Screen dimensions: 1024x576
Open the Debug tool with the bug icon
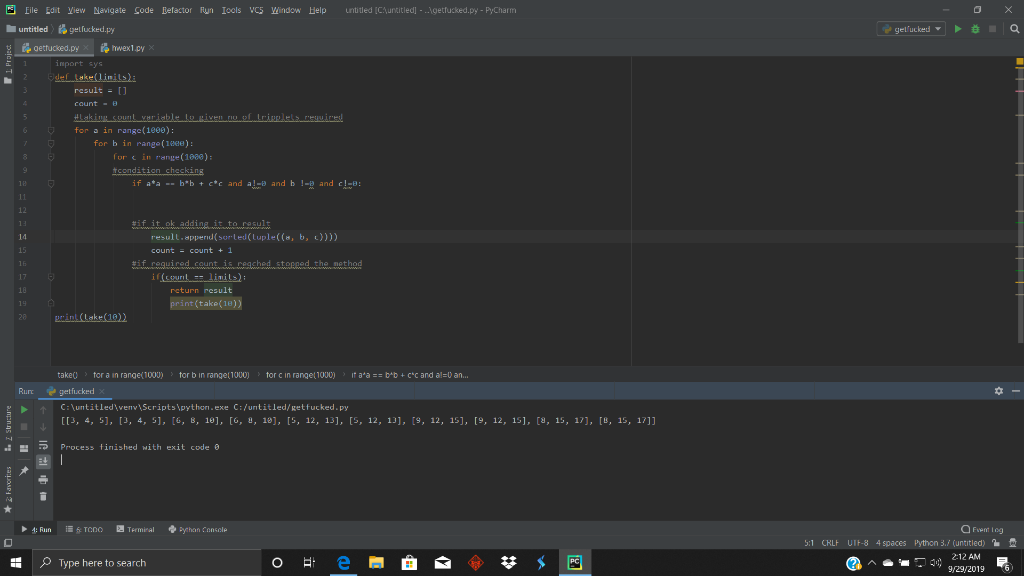[975, 29]
